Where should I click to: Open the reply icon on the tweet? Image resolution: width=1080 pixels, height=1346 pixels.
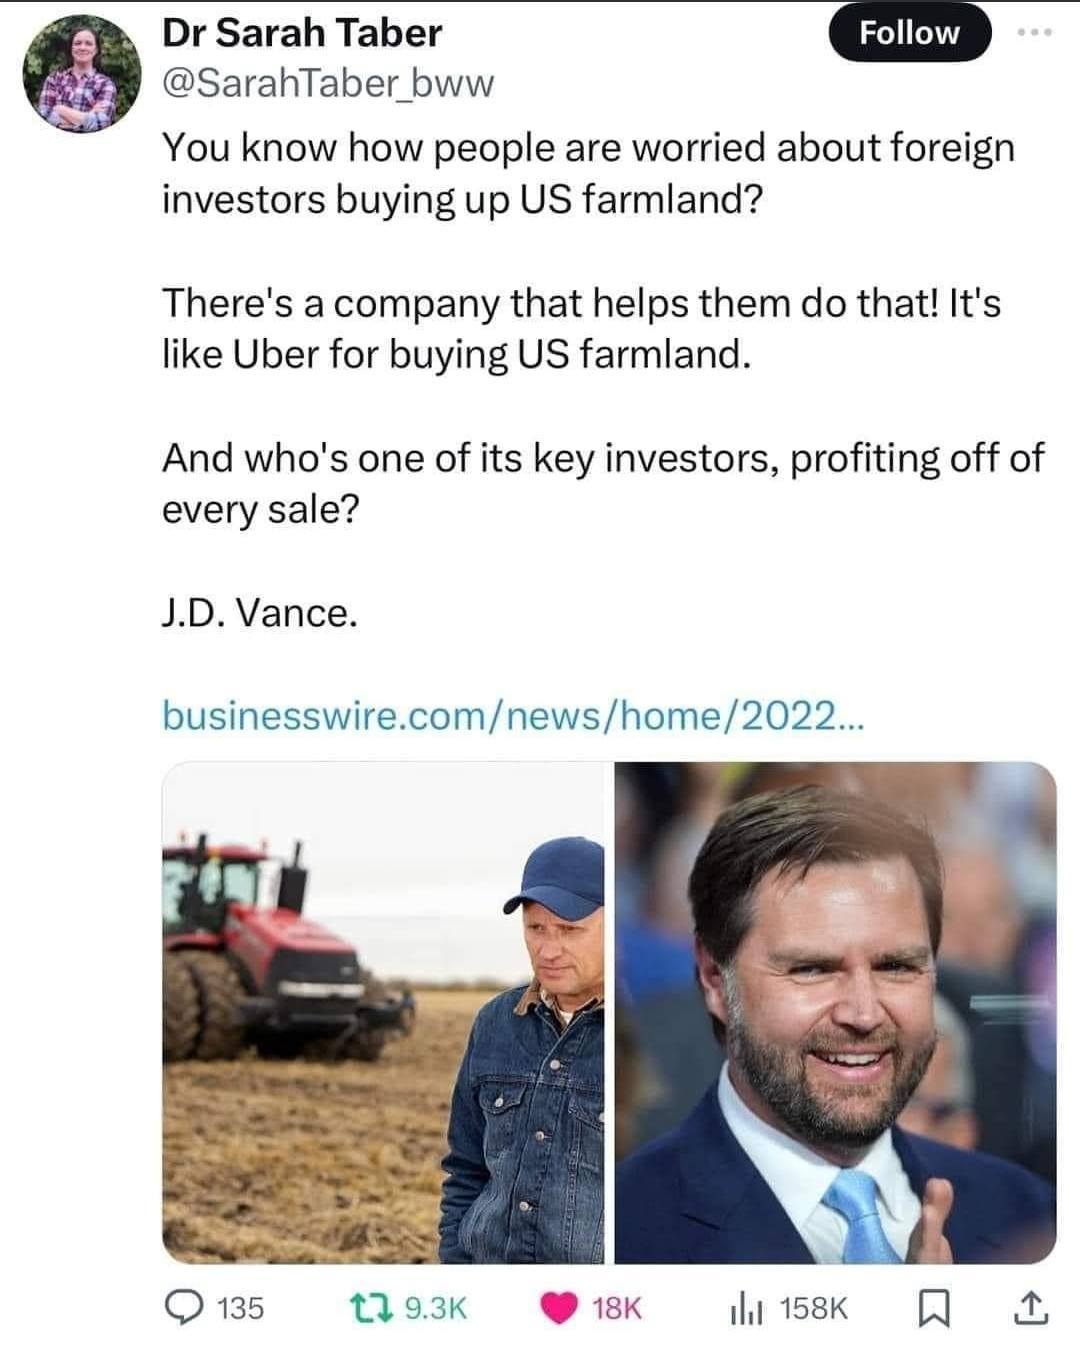(x=186, y=1305)
